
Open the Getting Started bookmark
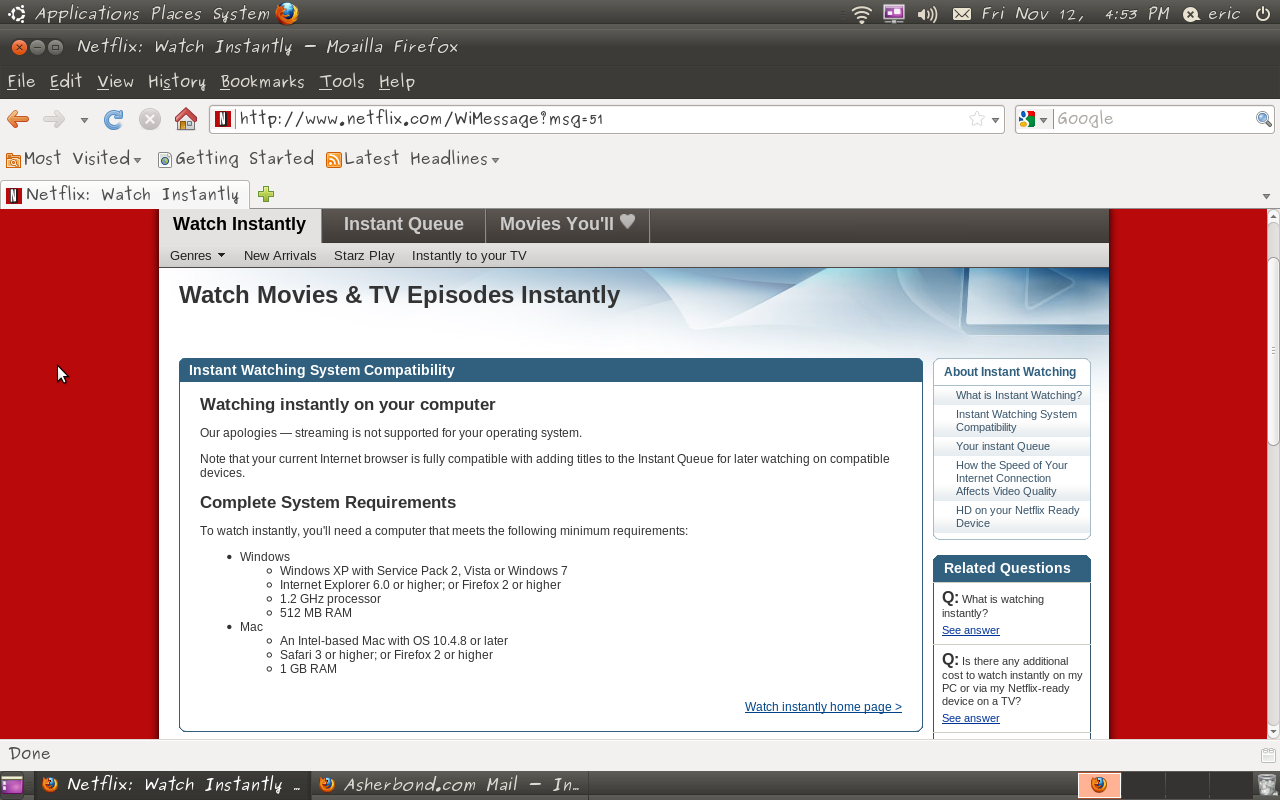236,159
